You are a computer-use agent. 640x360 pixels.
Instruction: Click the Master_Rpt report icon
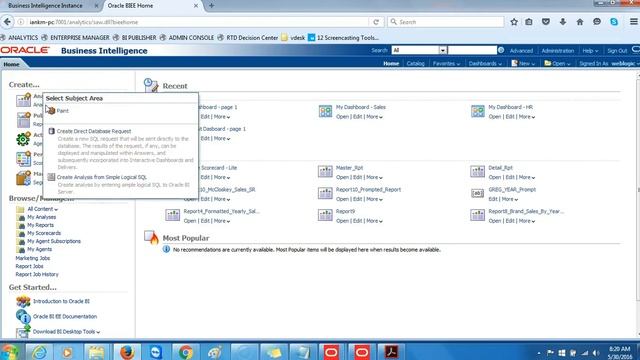pos(325,171)
